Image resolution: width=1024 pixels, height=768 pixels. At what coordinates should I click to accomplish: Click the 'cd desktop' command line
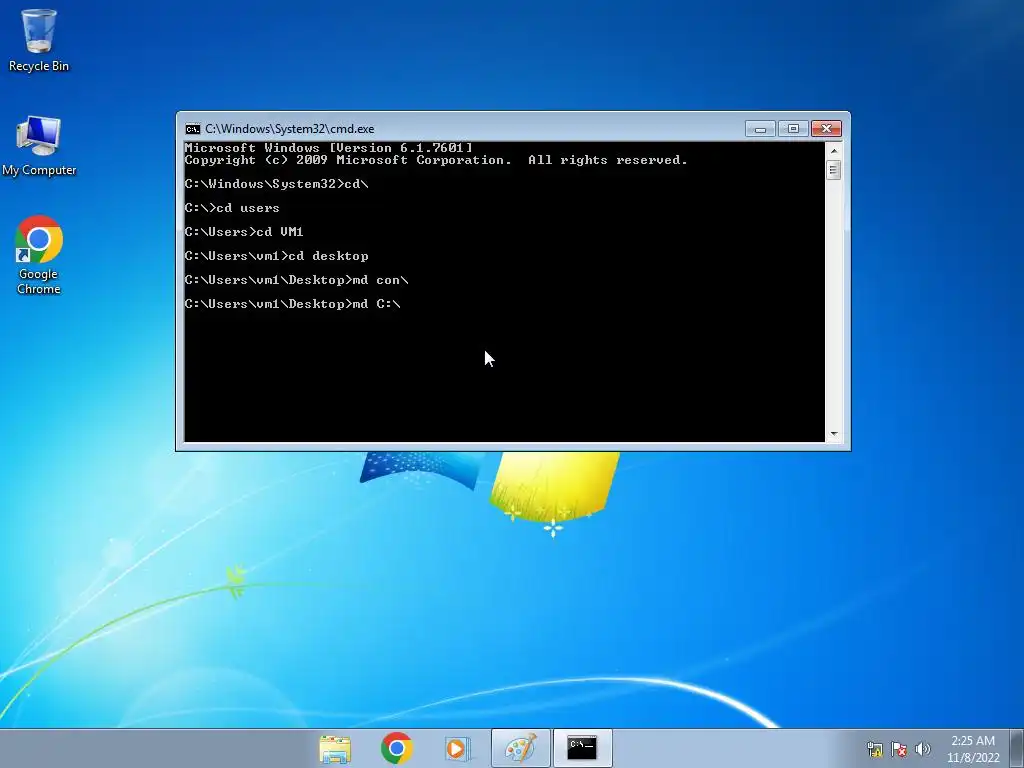click(276, 256)
